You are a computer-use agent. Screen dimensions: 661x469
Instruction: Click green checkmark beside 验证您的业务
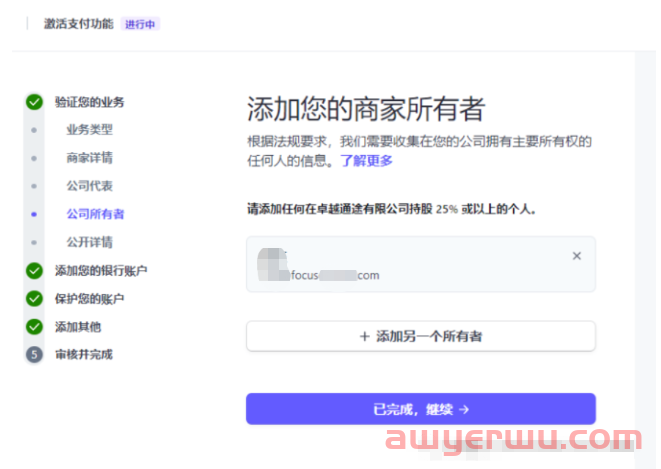(35, 102)
